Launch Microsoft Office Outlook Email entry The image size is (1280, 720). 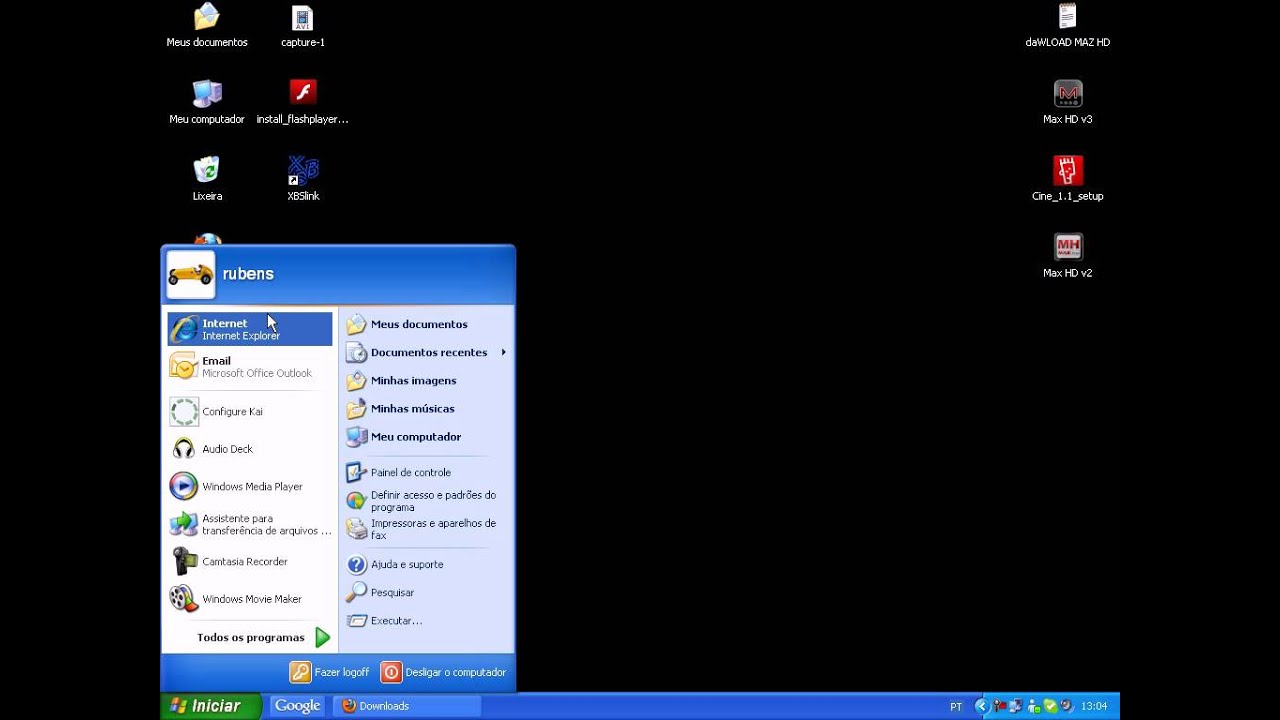[x=250, y=367]
